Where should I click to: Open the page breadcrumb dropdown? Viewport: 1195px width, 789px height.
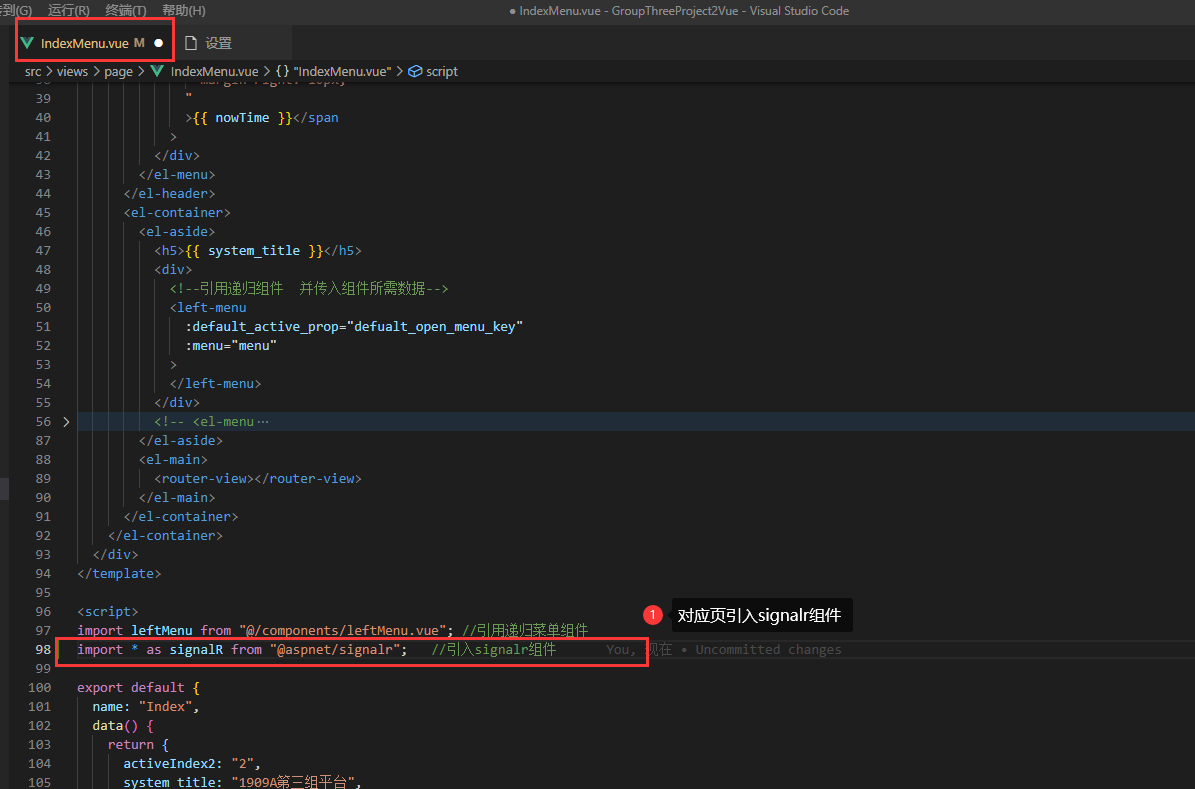[118, 72]
